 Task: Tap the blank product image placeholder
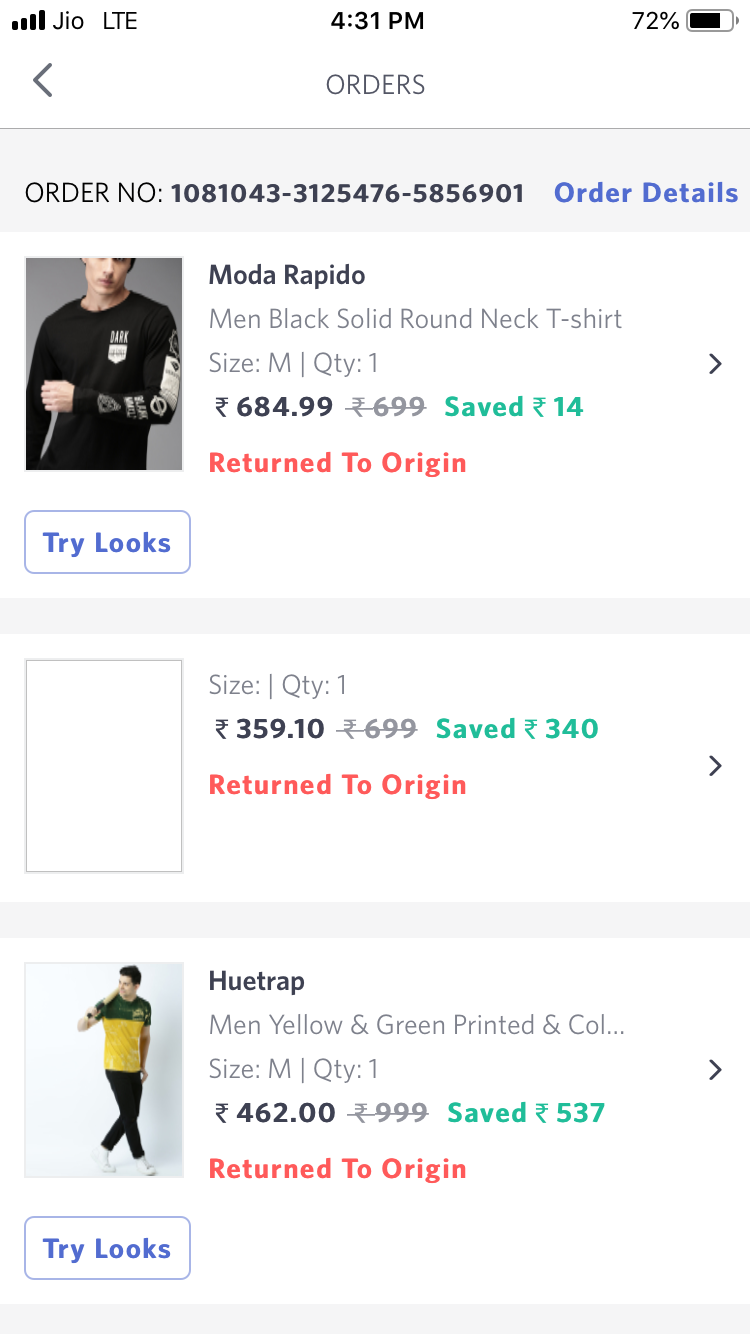pyautogui.click(x=104, y=766)
